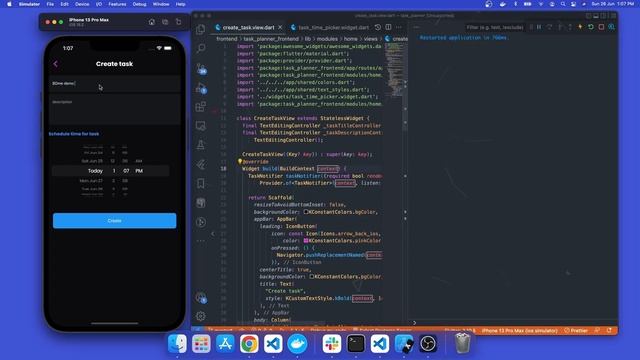The width and height of the screenshot is (640, 360).
Task: Open Source Control view in activity bar
Action: point(200,68)
